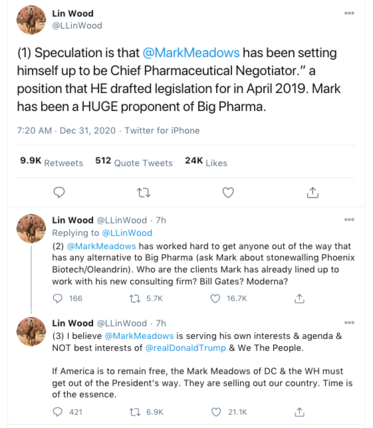
Task: Open more options on main tweet
Action: click(x=349, y=13)
